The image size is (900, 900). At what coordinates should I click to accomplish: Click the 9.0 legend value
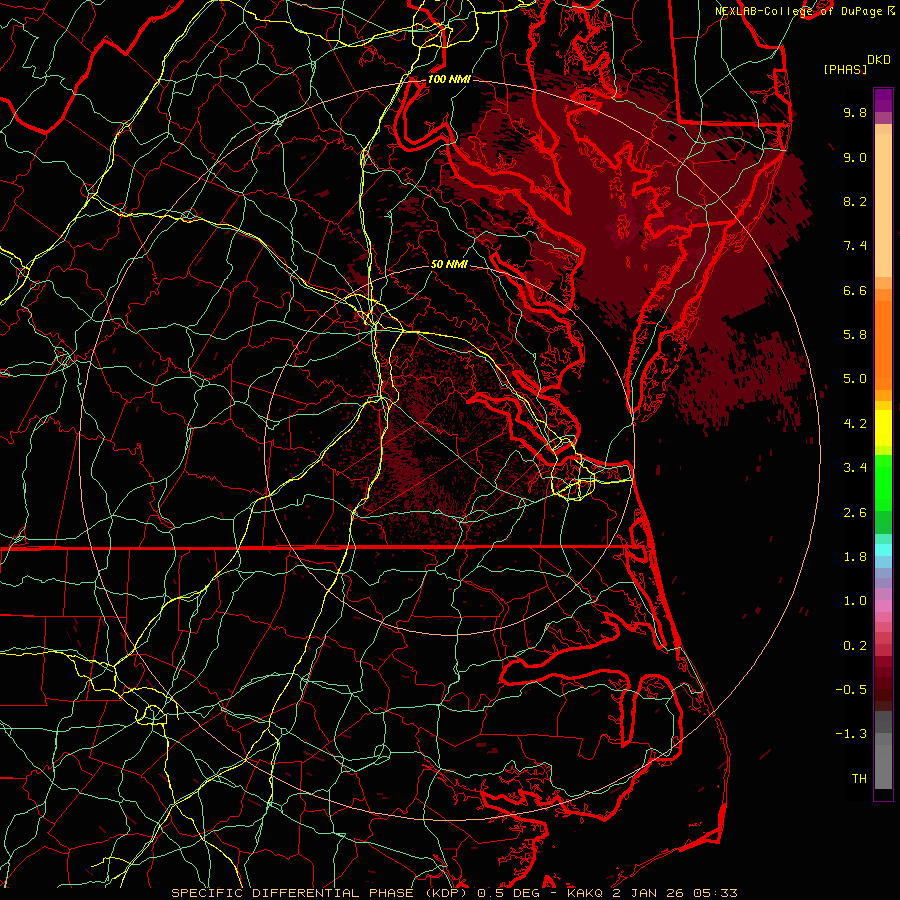[x=855, y=157]
